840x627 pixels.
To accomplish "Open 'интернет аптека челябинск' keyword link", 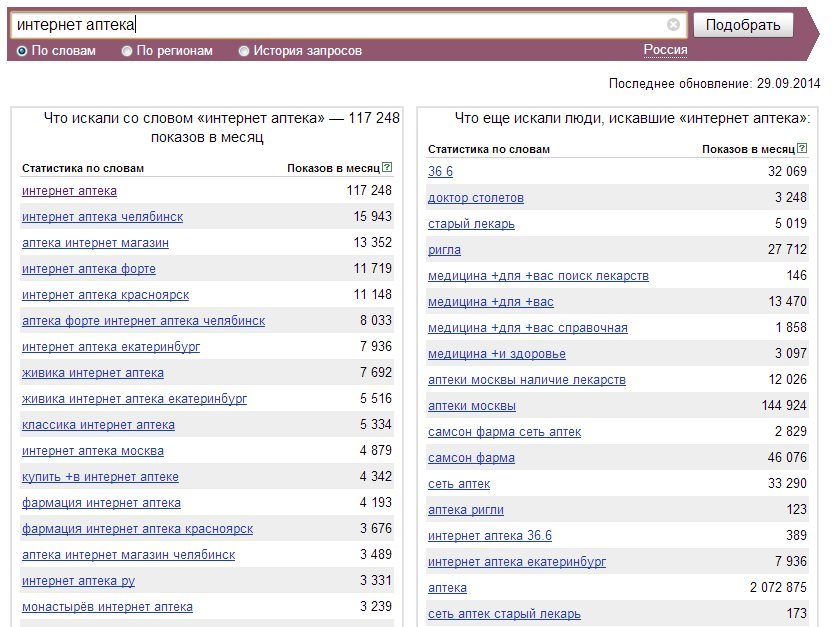I will click(102, 217).
